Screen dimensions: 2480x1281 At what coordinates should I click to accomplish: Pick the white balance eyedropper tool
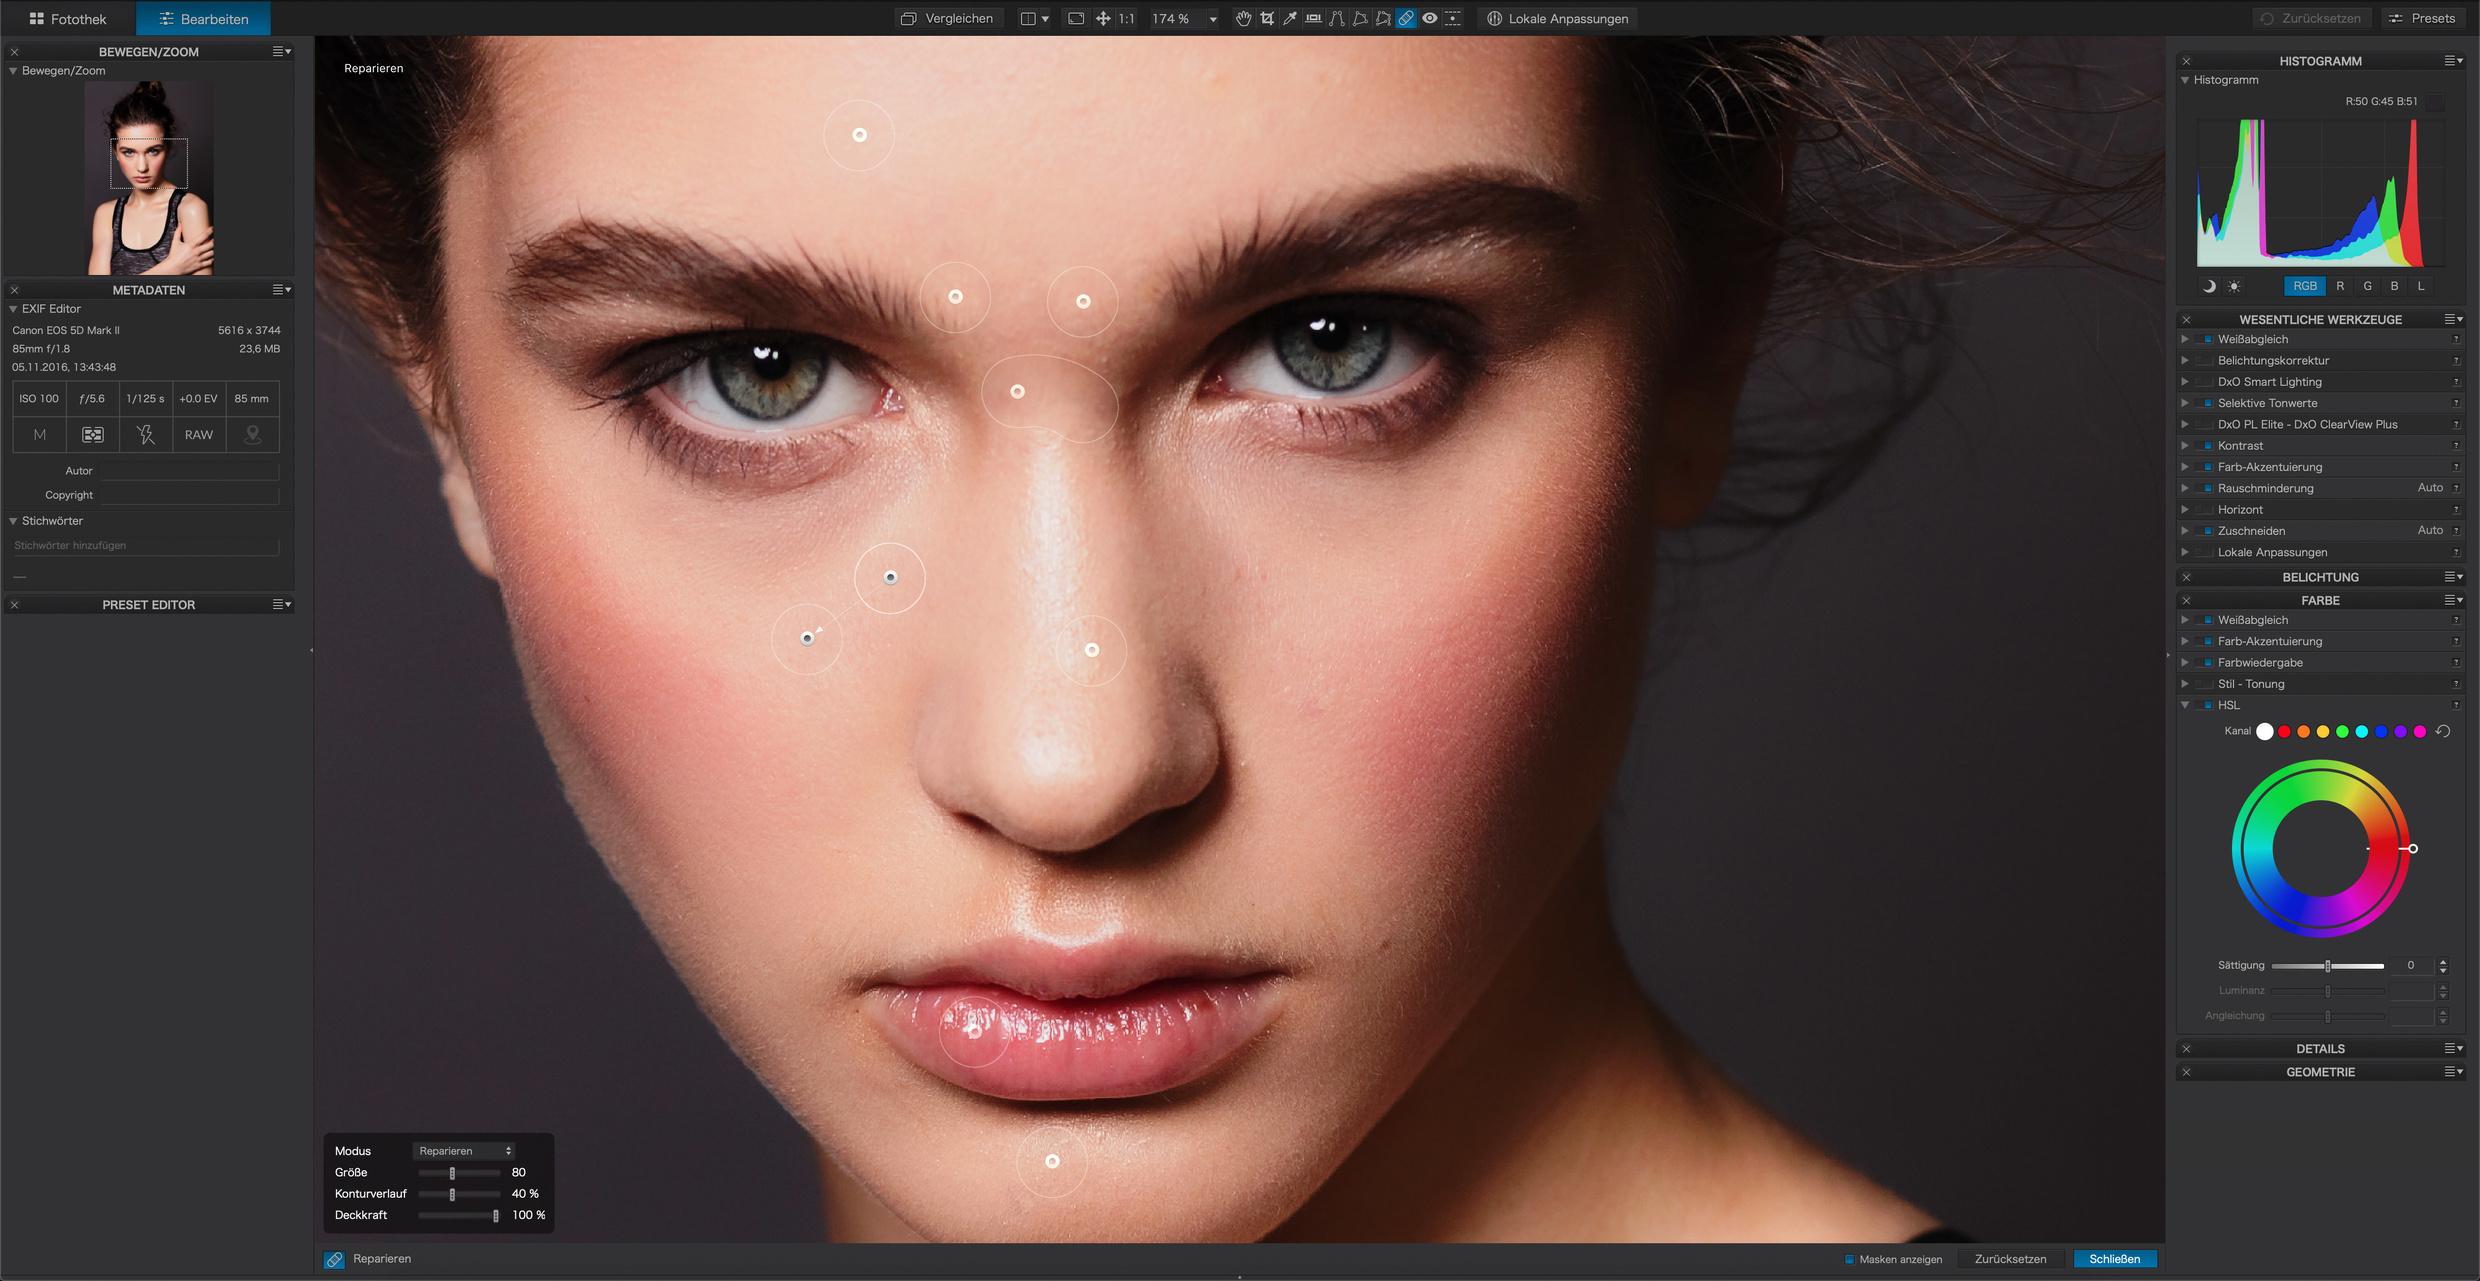pyautogui.click(x=1290, y=18)
